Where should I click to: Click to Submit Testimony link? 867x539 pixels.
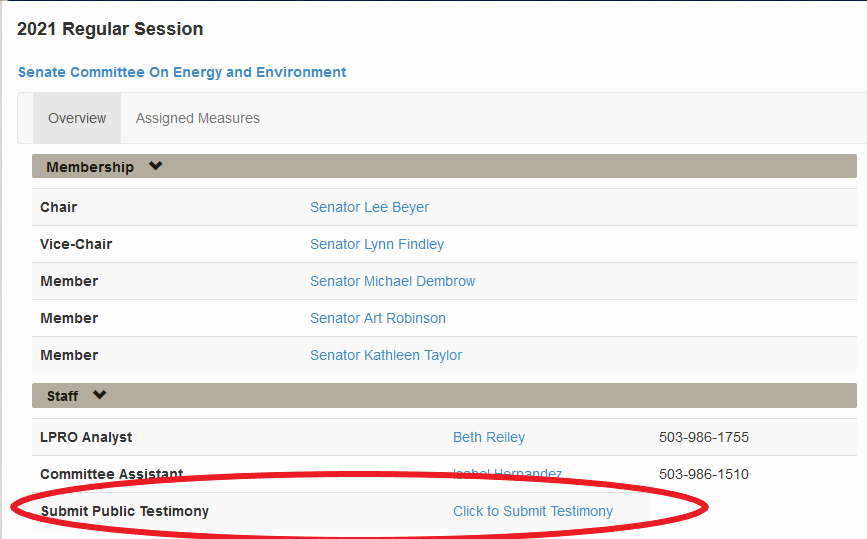(x=532, y=511)
